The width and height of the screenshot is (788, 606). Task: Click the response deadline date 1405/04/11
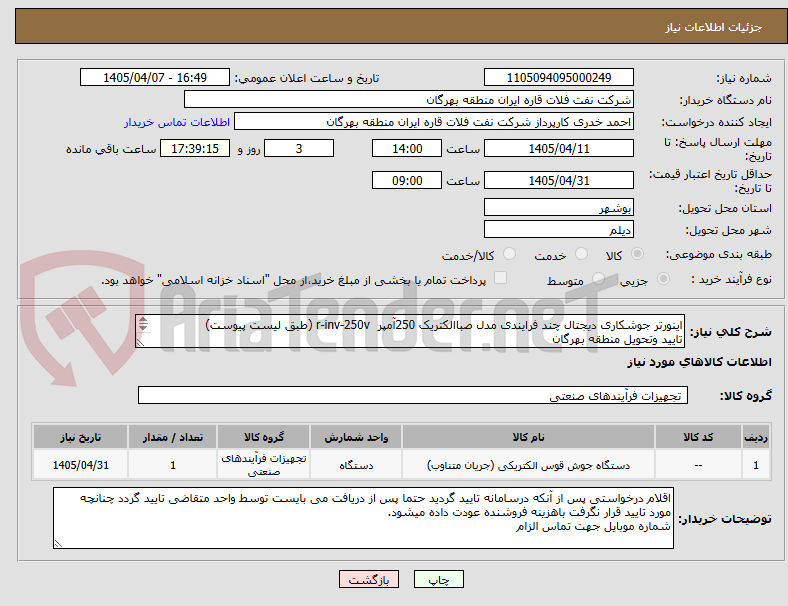click(x=558, y=148)
